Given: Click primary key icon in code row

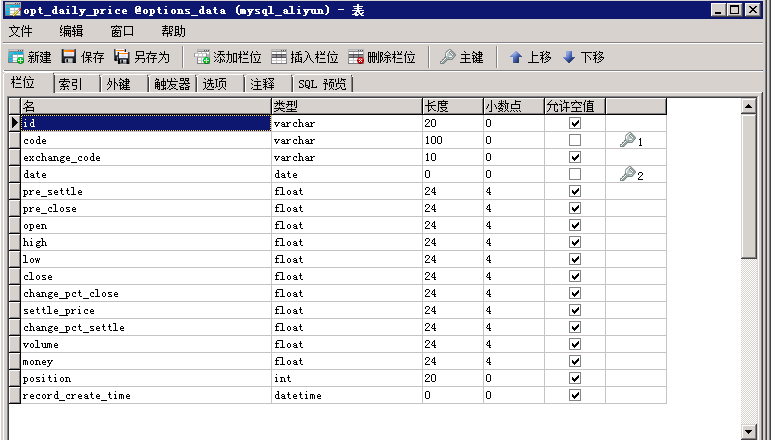Looking at the screenshot, I should pos(627,140).
